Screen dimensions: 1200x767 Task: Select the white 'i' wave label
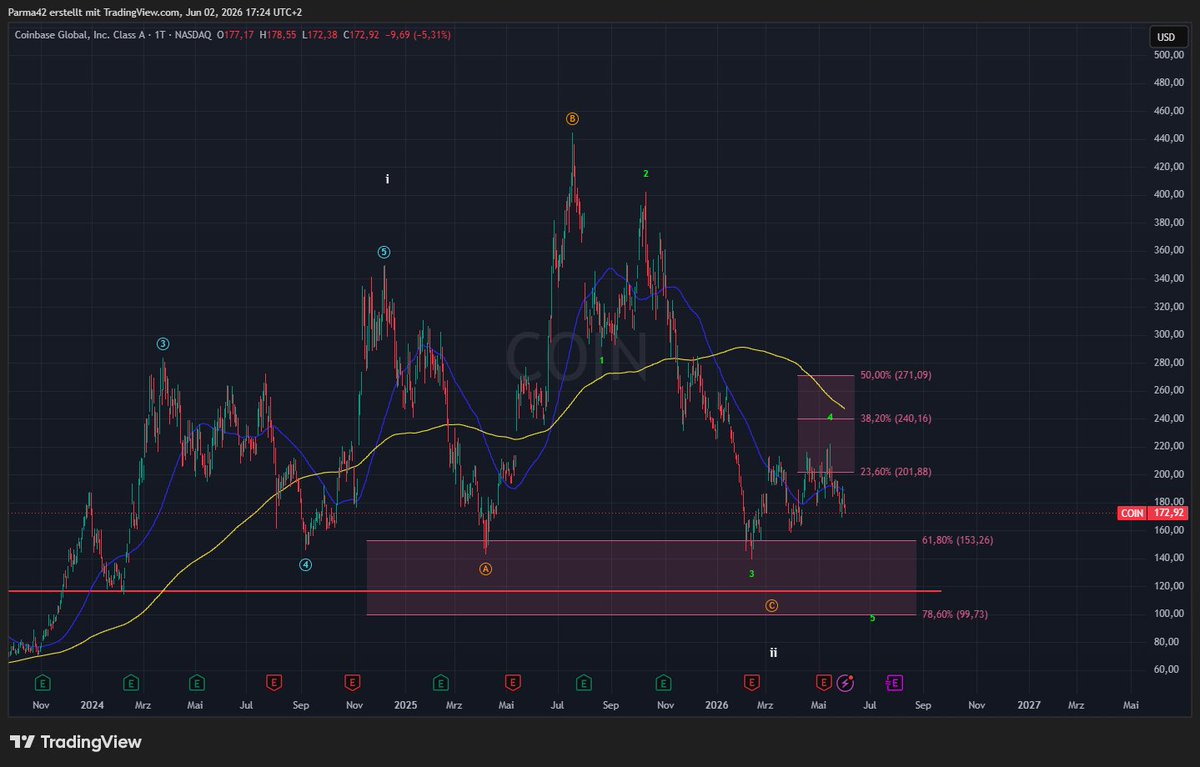pyautogui.click(x=387, y=179)
